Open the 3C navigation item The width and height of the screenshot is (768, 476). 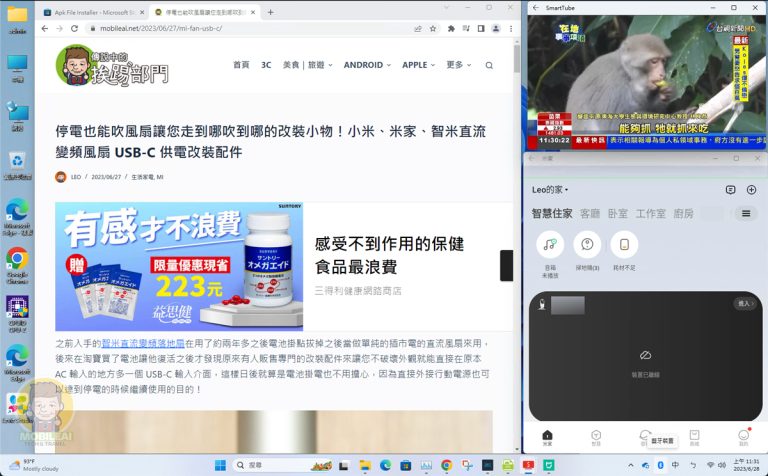coord(266,65)
